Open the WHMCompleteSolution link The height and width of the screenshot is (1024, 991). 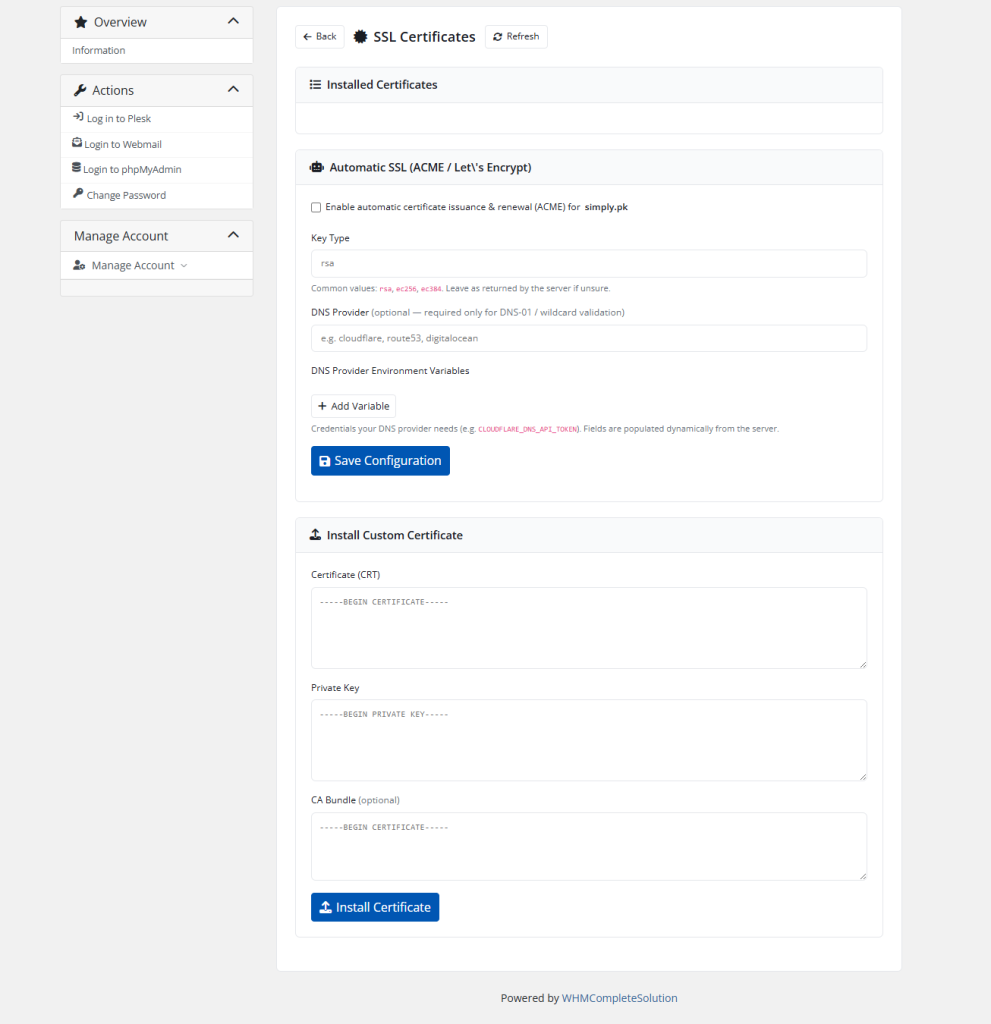tap(619, 998)
